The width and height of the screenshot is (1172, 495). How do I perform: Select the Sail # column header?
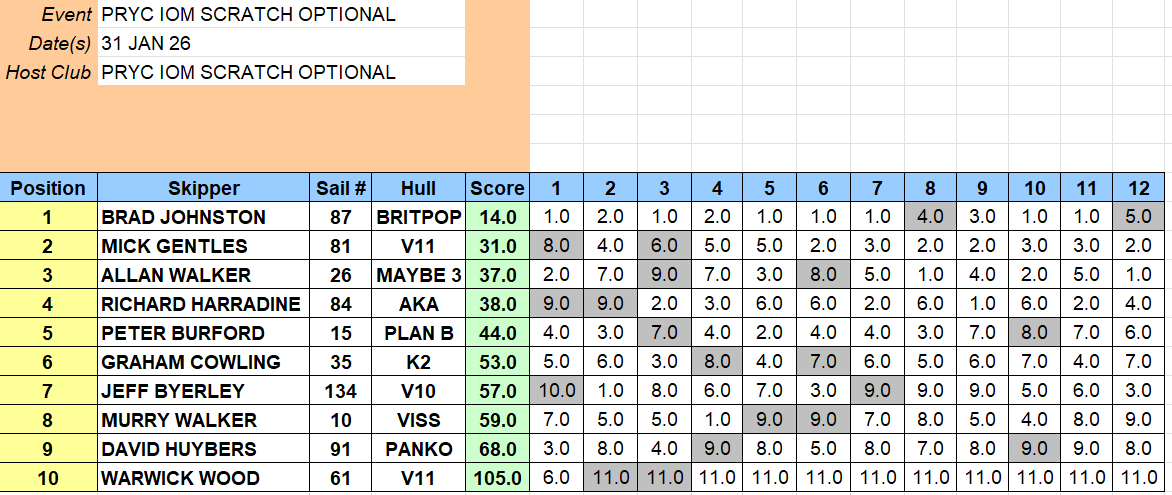[341, 188]
